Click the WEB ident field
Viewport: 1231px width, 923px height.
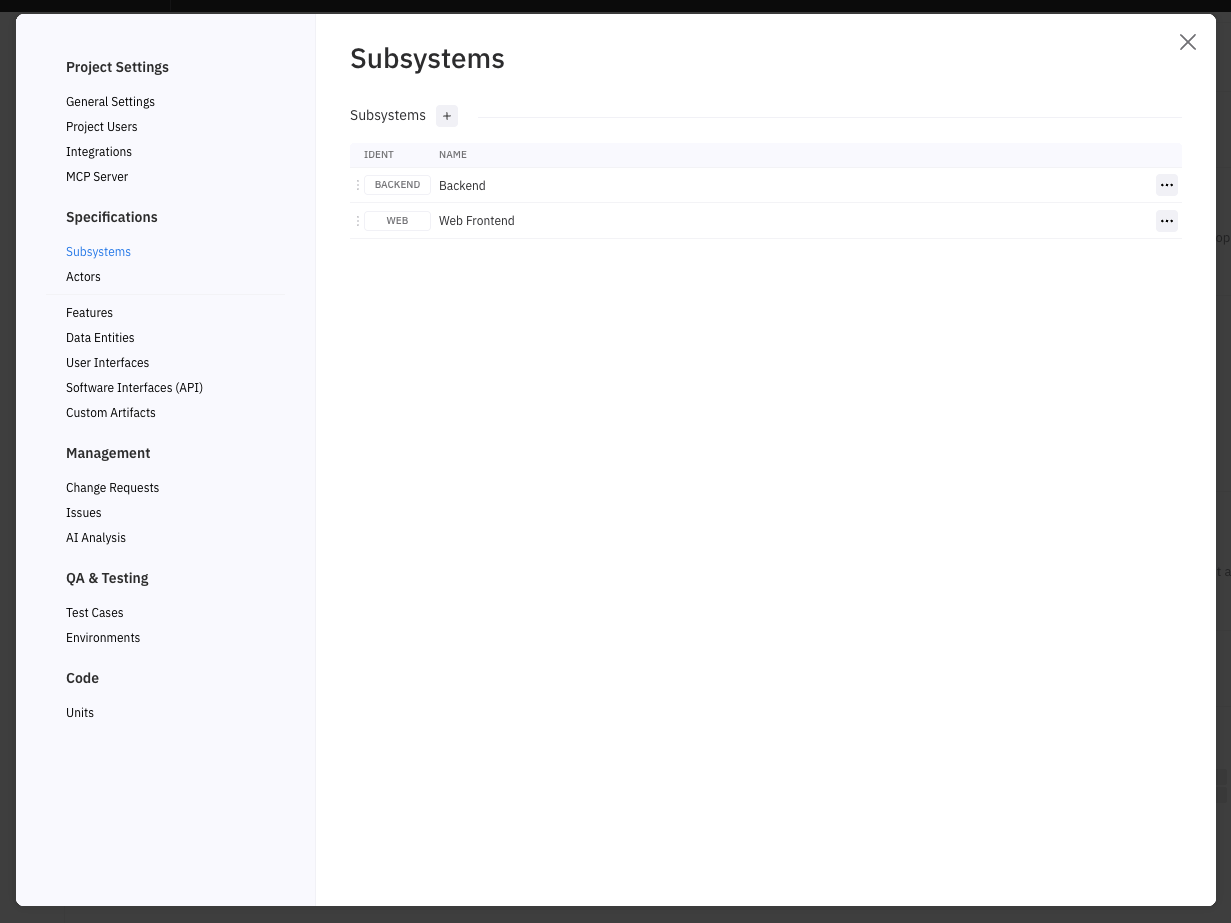pyautogui.click(x=397, y=221)
